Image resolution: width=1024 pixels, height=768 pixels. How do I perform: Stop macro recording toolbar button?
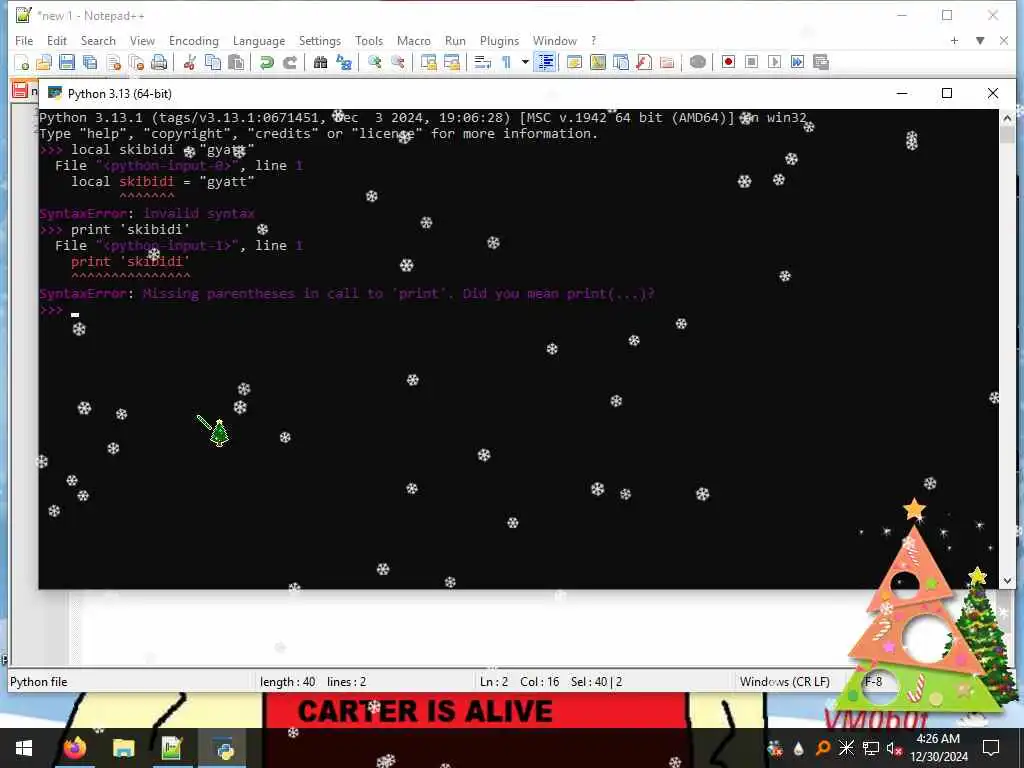point(751,62)
